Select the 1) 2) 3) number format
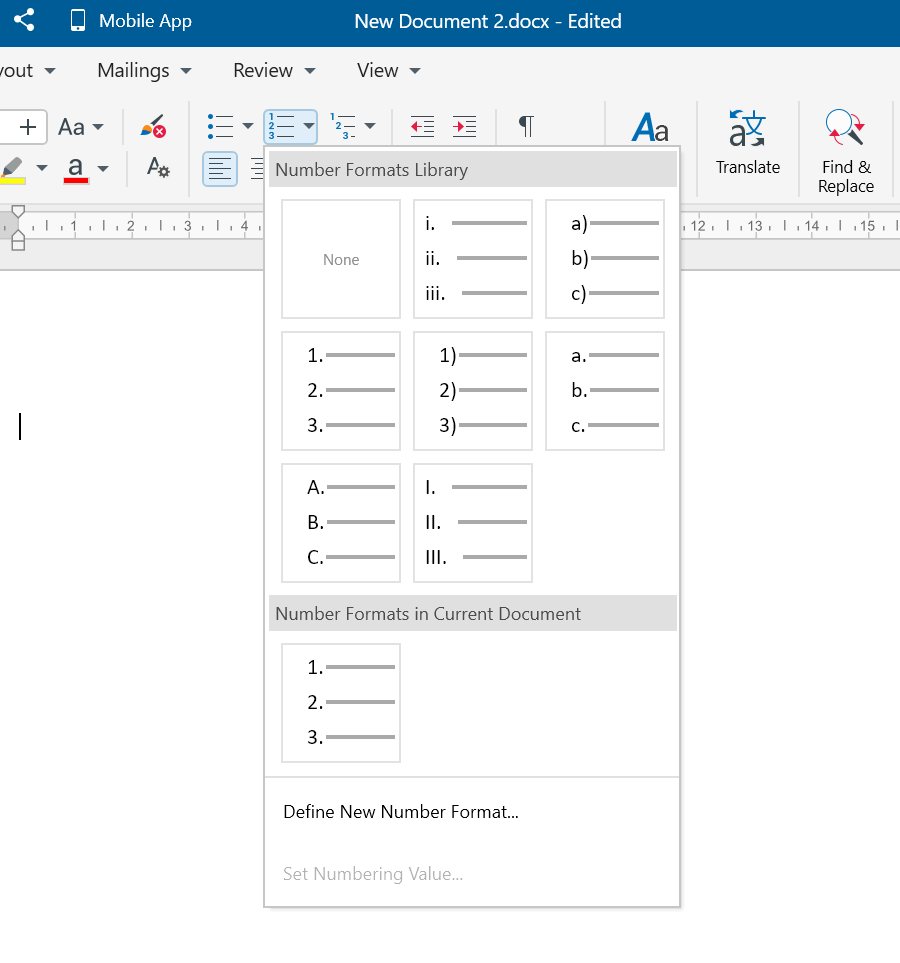The image size is (900, 963). click(473, 391)
